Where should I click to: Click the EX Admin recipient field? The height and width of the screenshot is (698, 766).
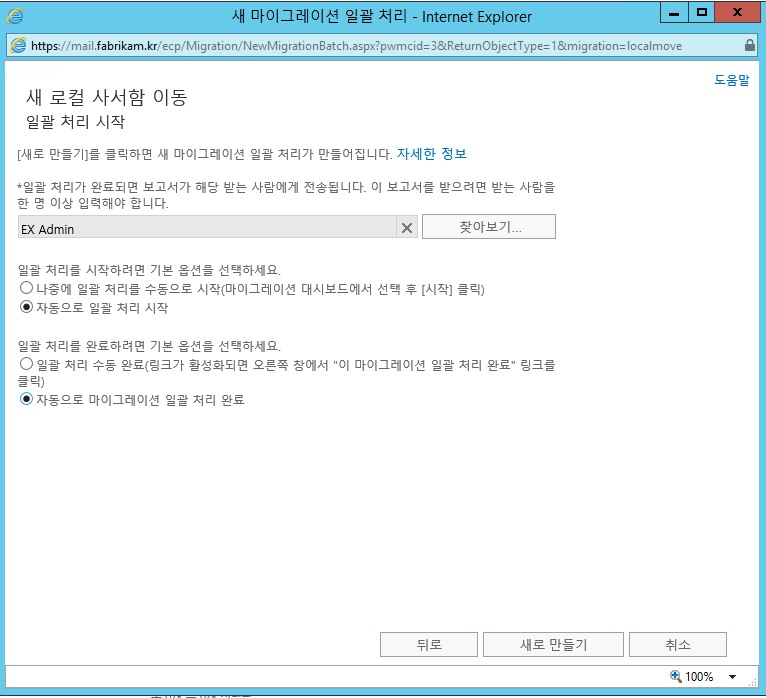coord(207,227)
